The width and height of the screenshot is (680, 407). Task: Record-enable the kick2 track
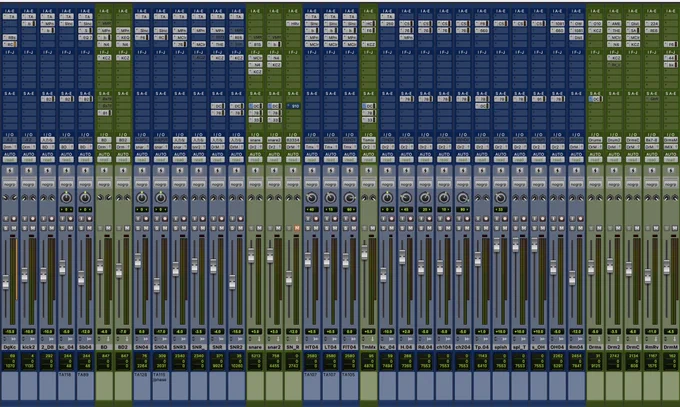point(33,219)
